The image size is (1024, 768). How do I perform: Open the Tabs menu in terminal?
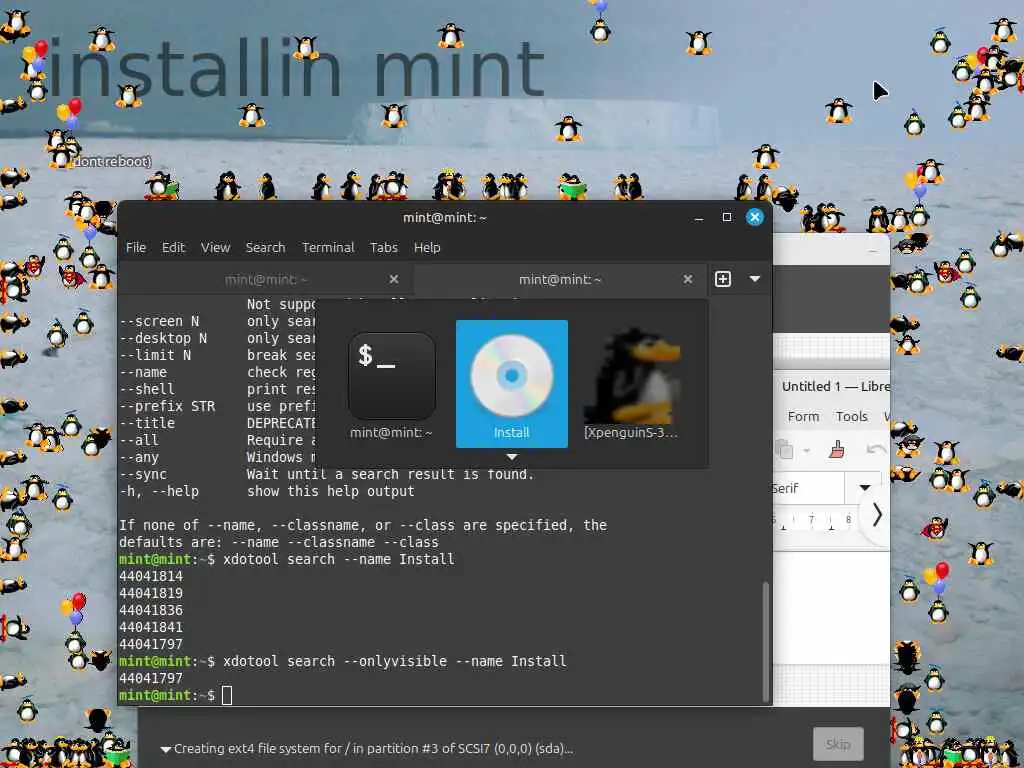(x=383, y=248)
